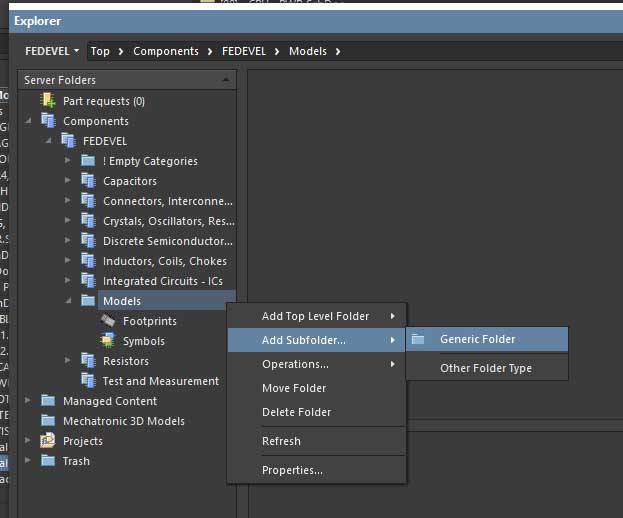Screen dimensions: 623x518
Task: Click the Part requests icon
Action: [x=47, y=101]
